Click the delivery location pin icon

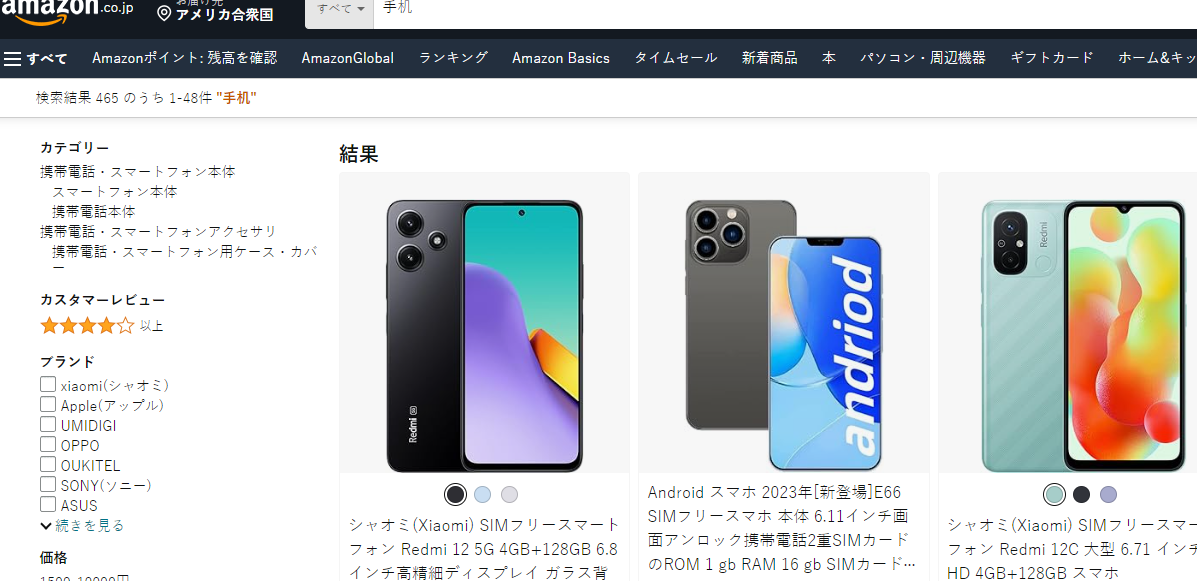point(164,13)
